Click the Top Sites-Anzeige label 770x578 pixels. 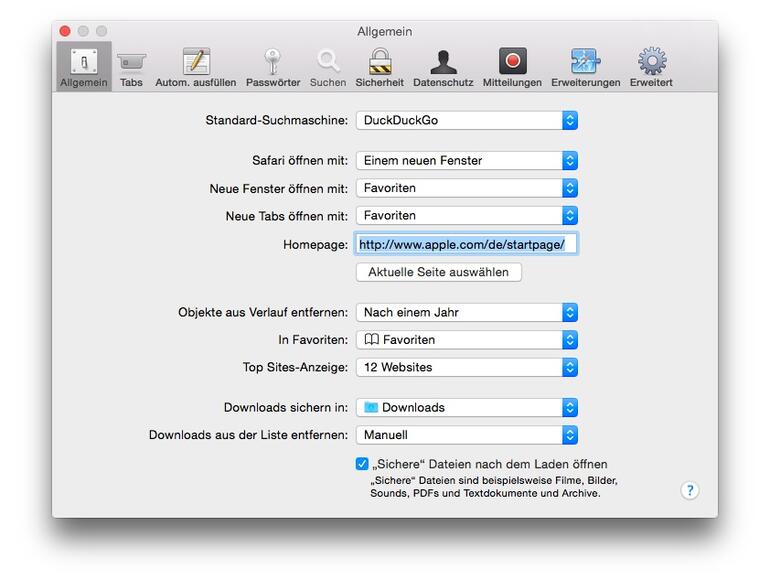pyautogui.click(x=295, y=367)
